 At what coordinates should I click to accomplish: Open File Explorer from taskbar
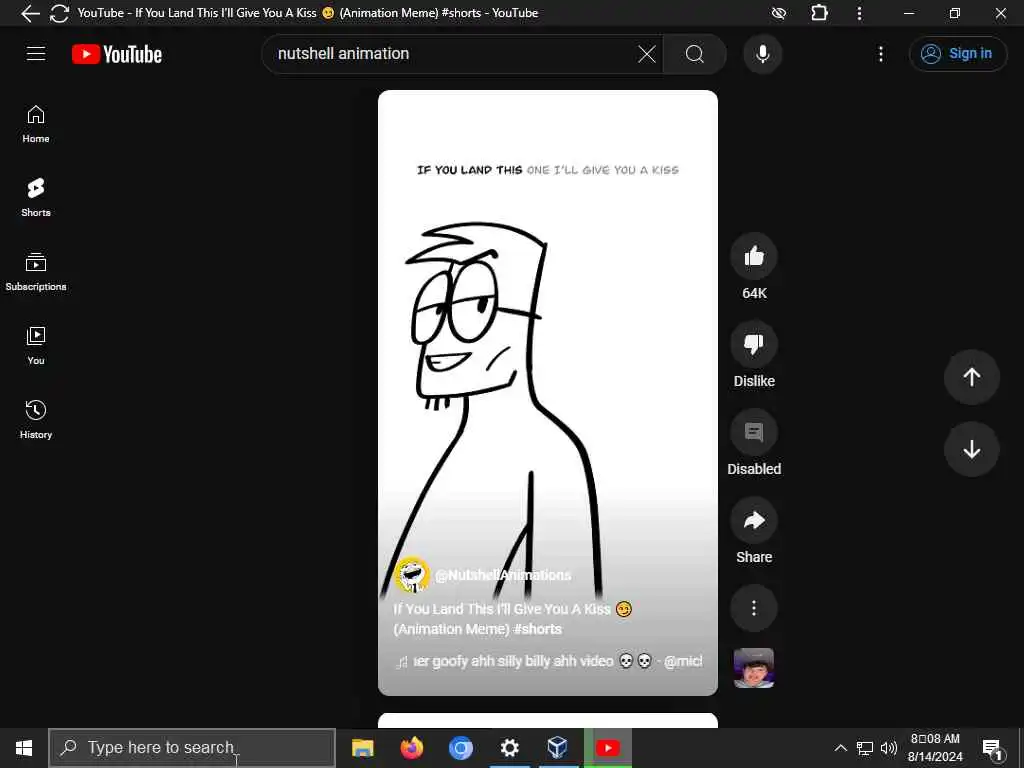tap(362, 748)
